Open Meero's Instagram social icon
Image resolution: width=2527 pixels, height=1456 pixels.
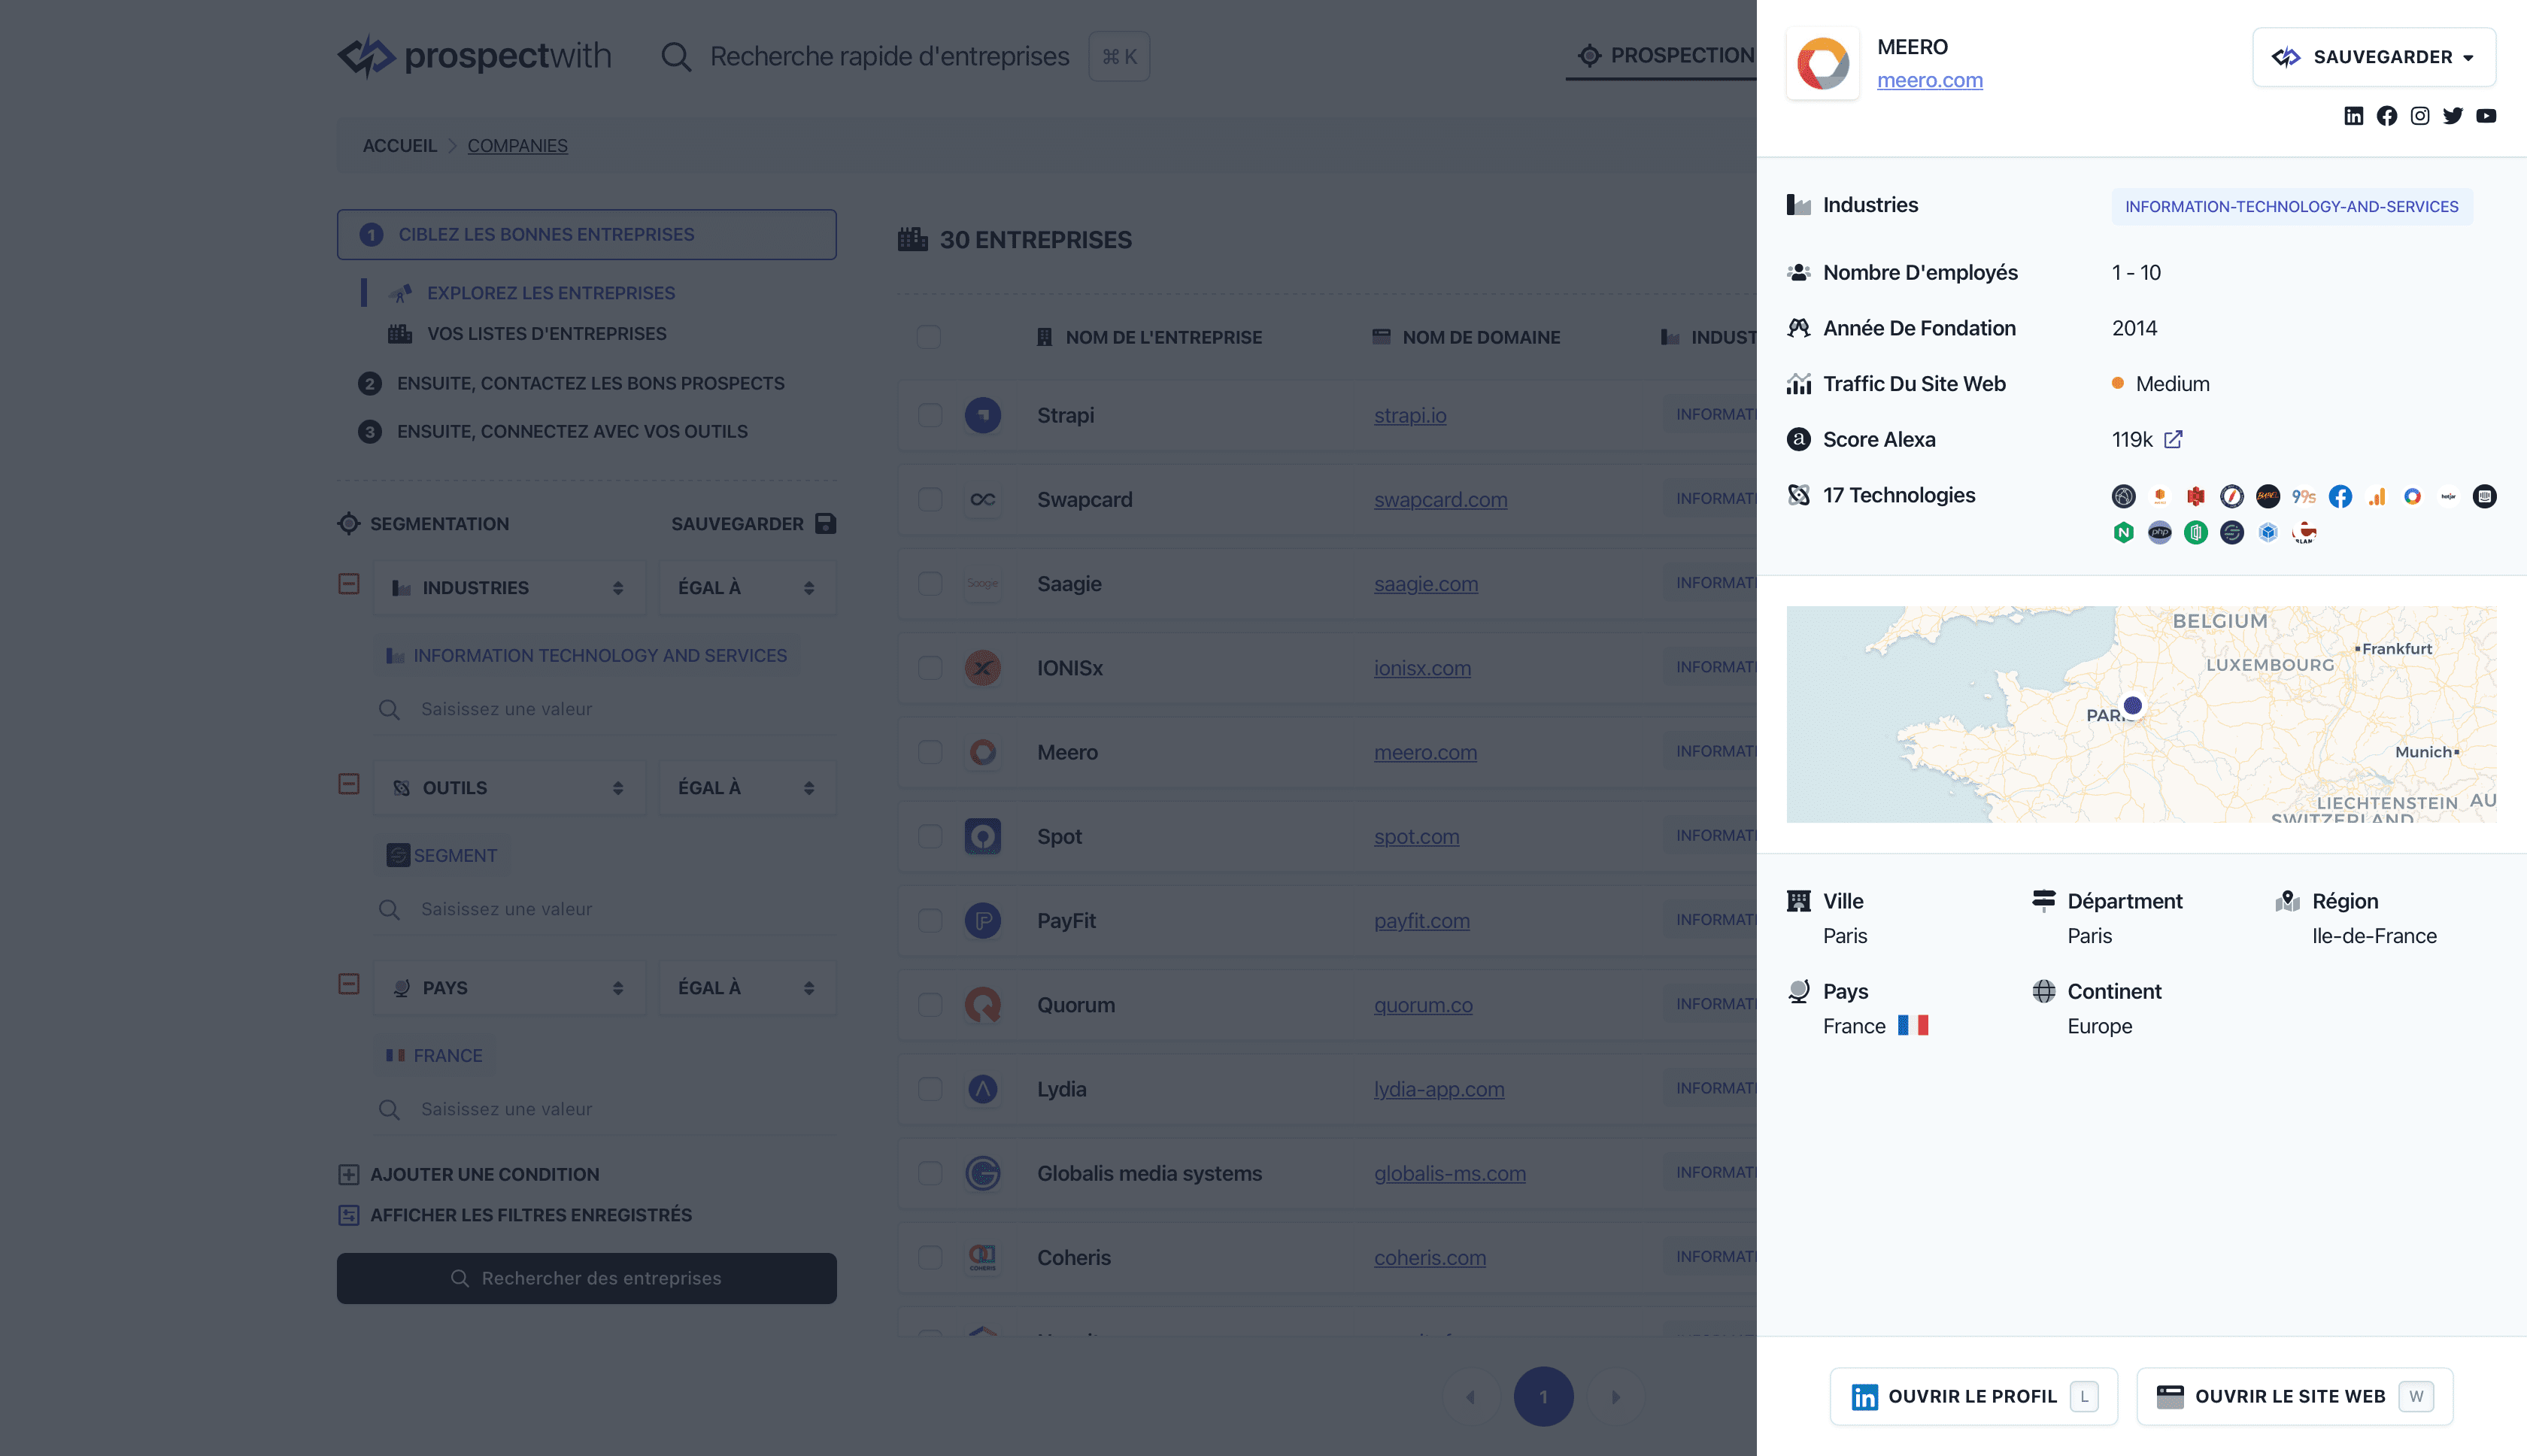point(2419,116)
